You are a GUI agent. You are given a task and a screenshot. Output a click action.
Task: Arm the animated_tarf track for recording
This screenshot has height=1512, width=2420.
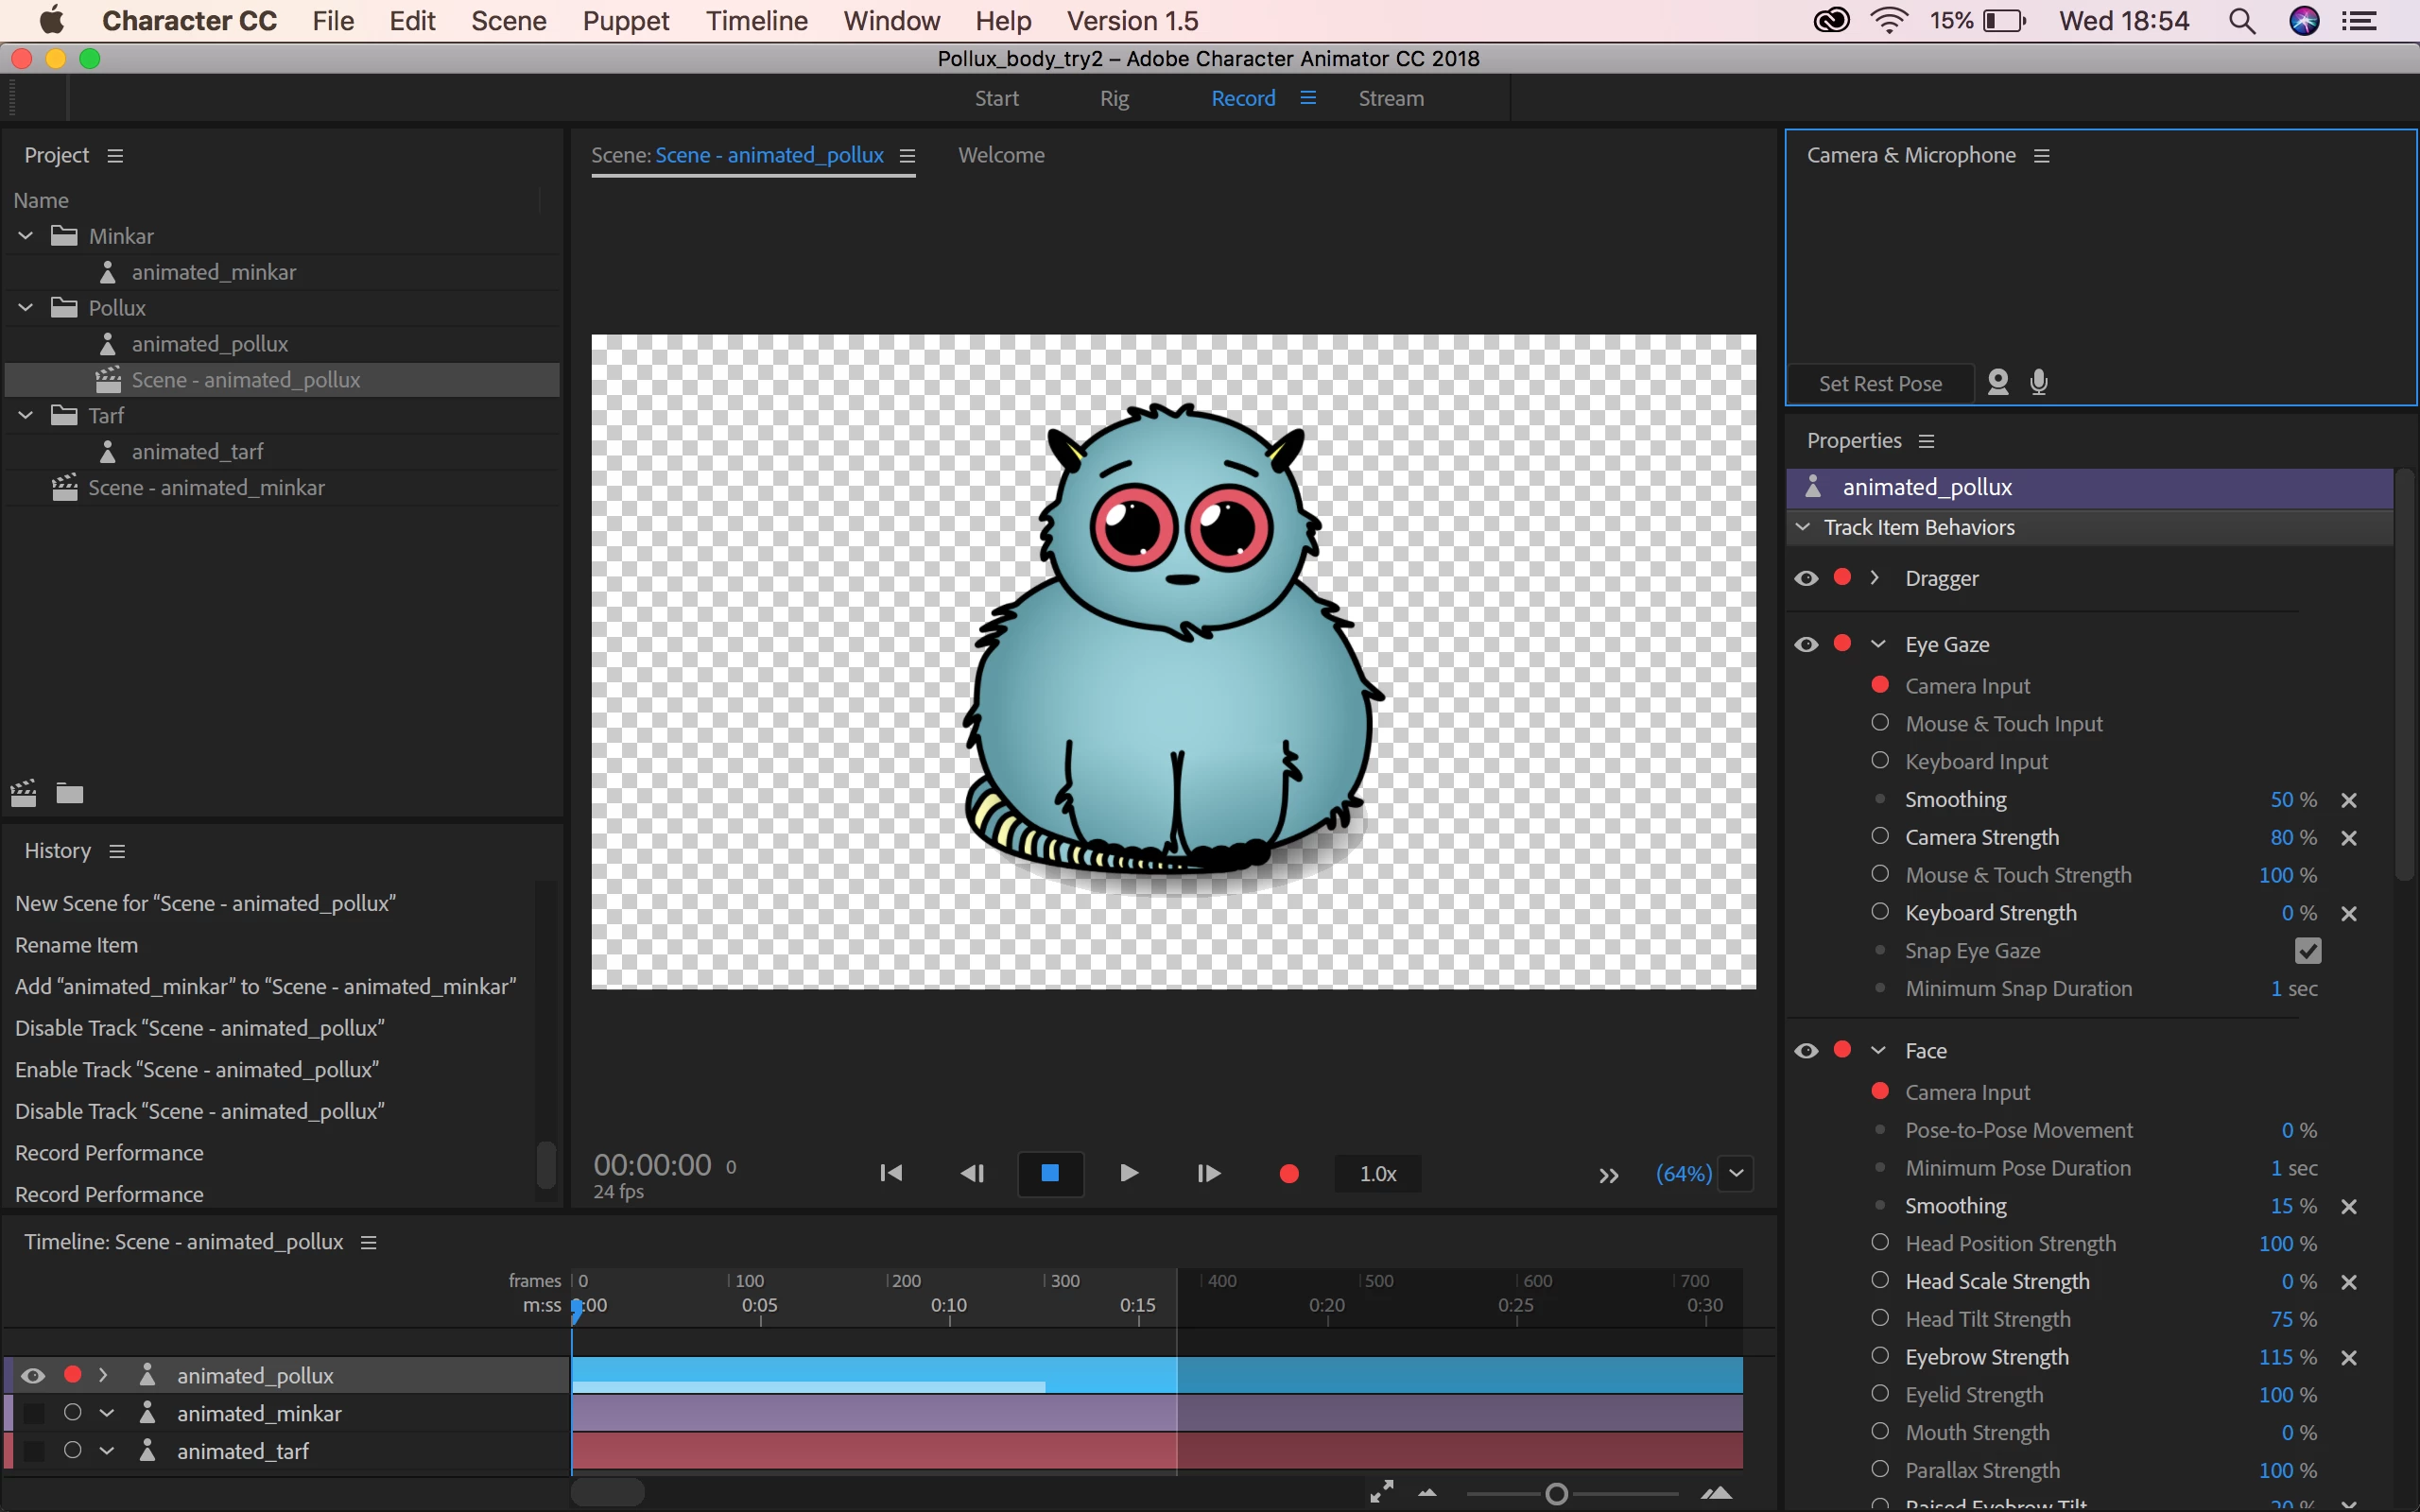(x=72, y=1450)
